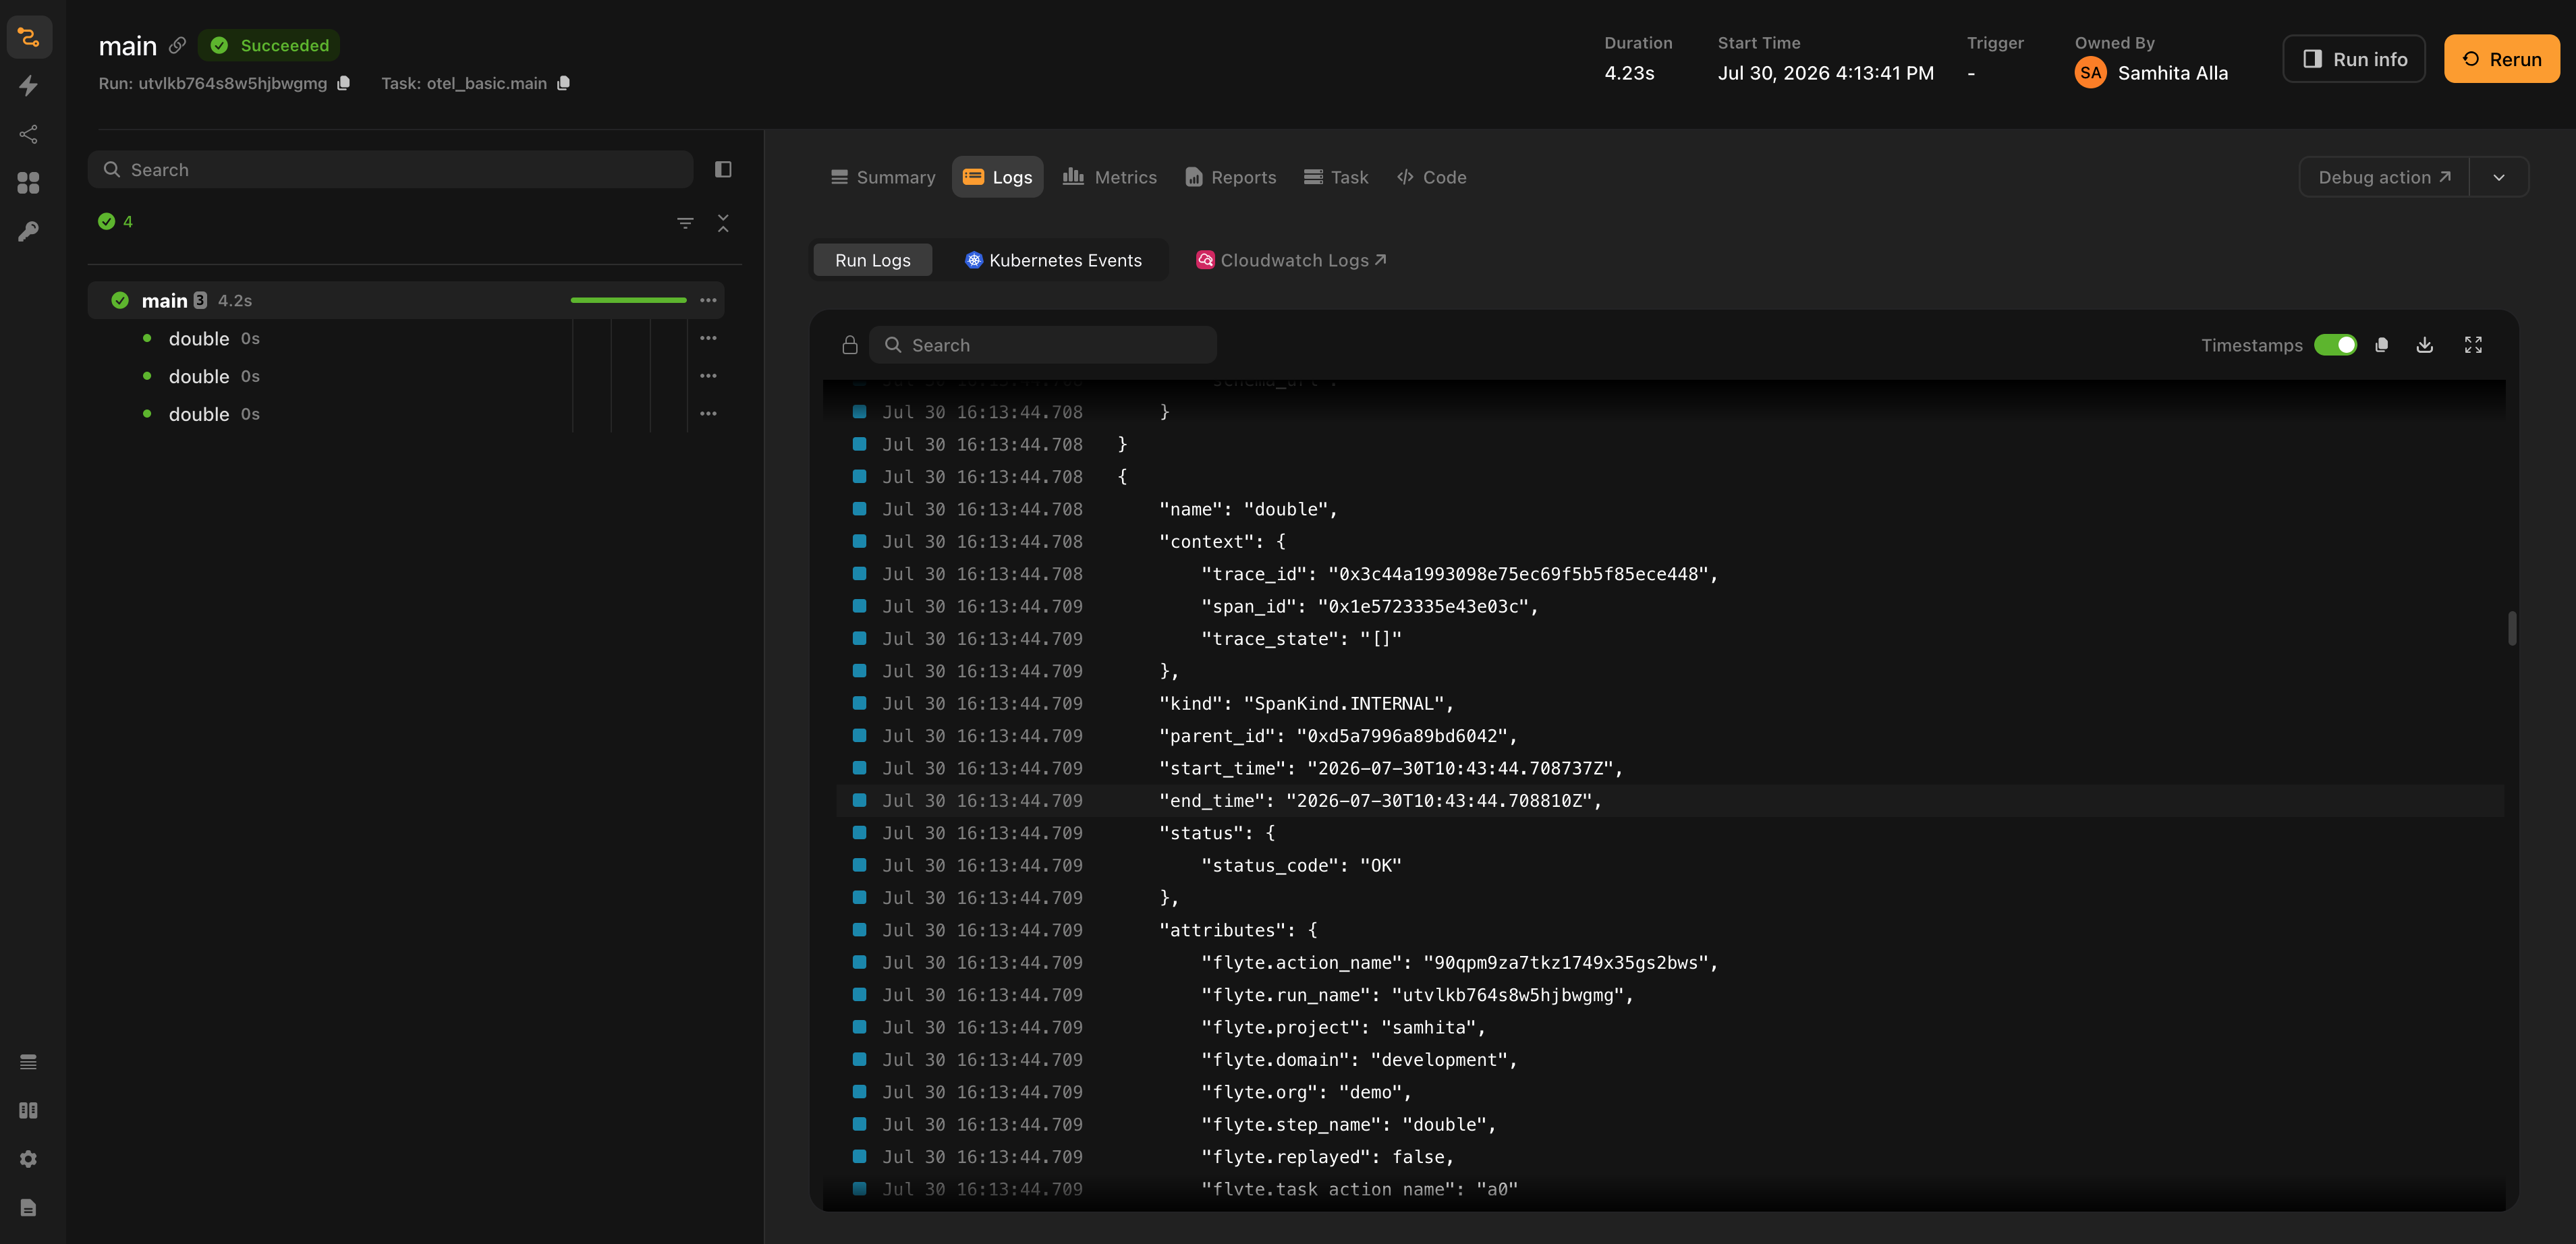
Task: Switch to the Code tab
Action: [x=1432, y=177]
